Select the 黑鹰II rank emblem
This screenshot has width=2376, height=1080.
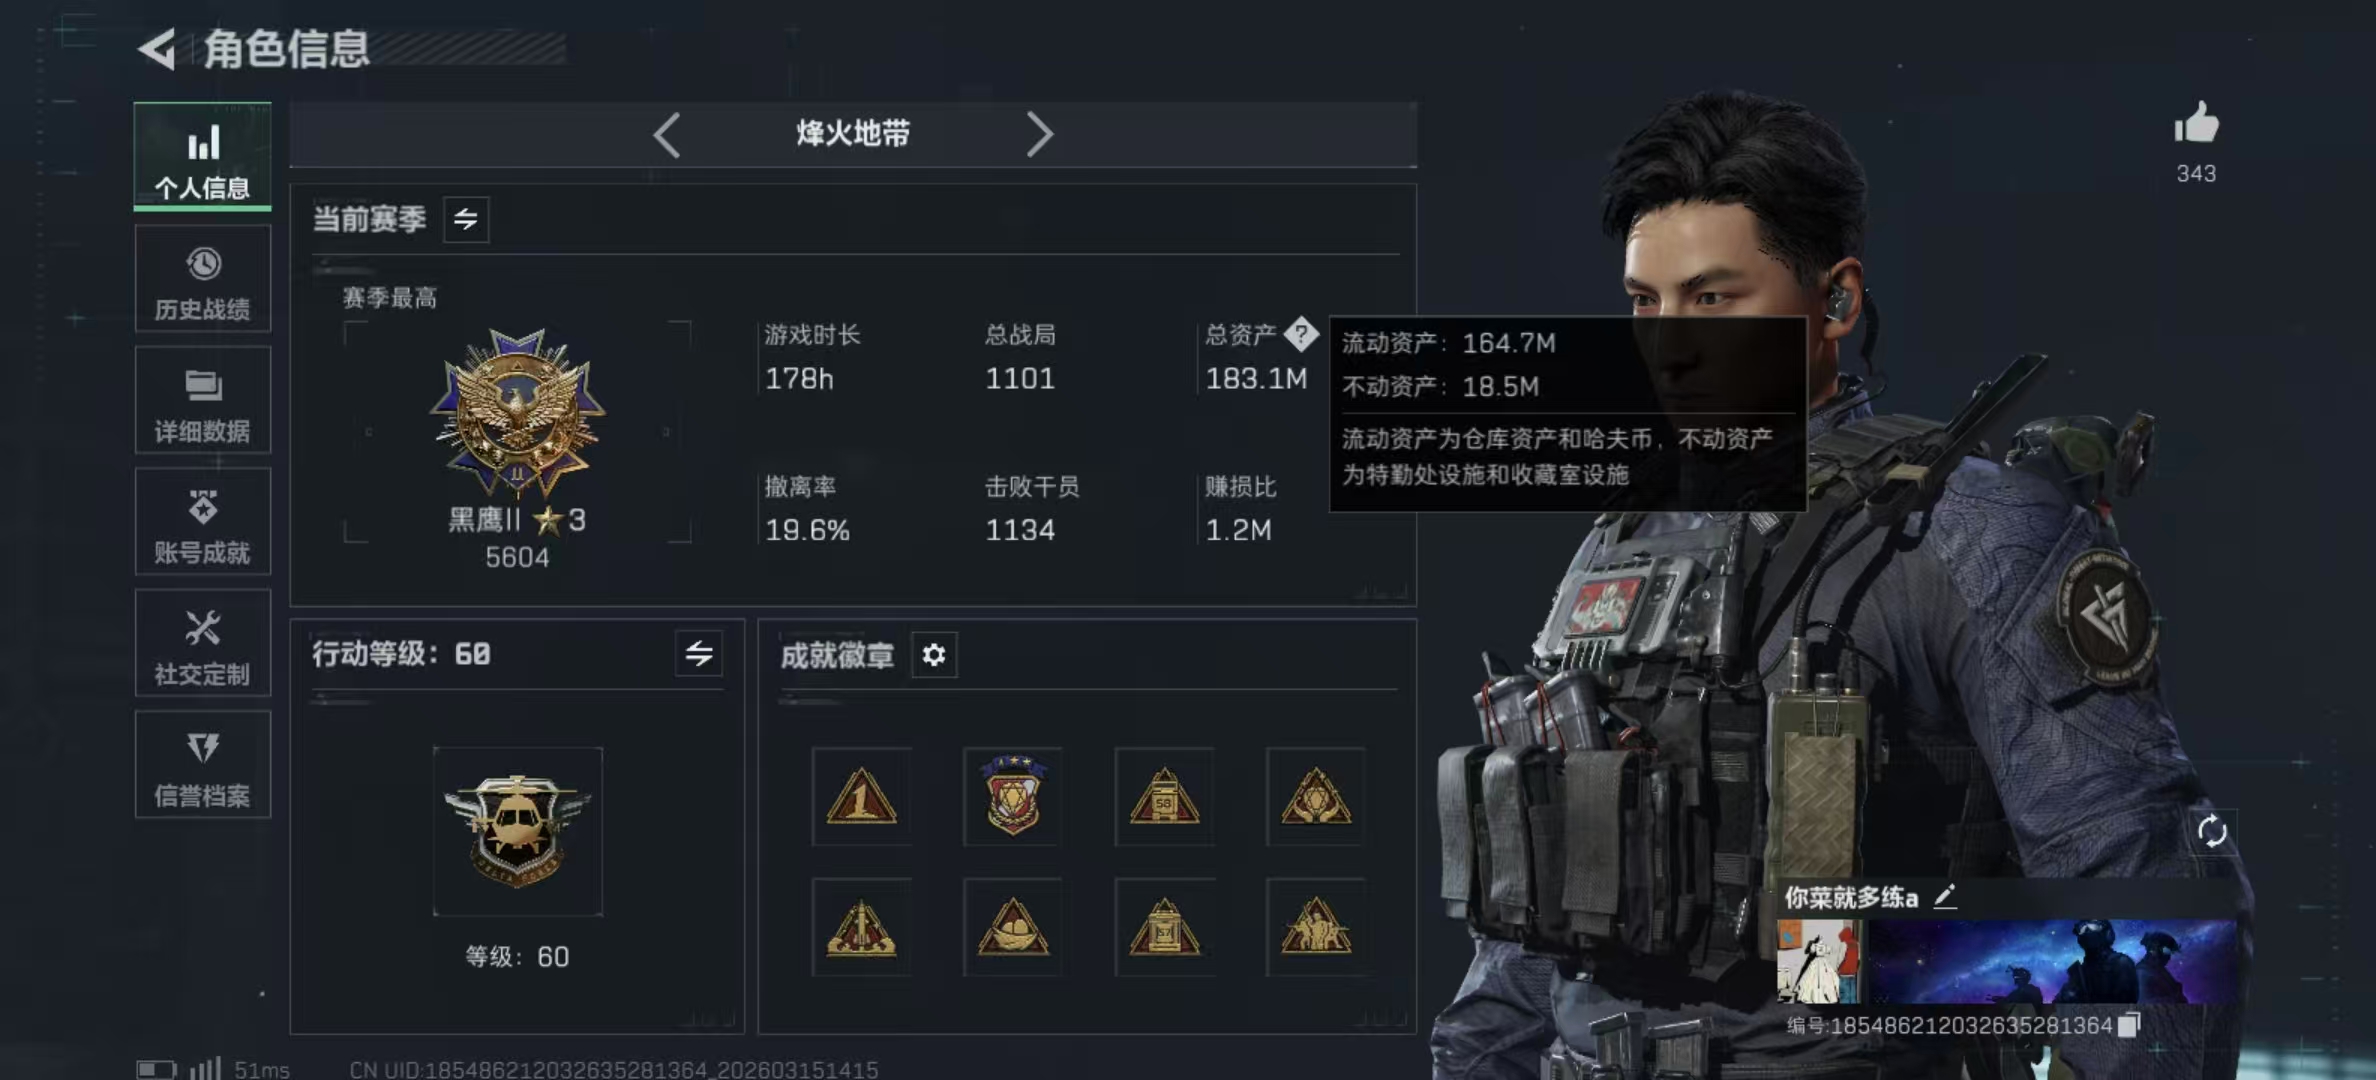517,412
